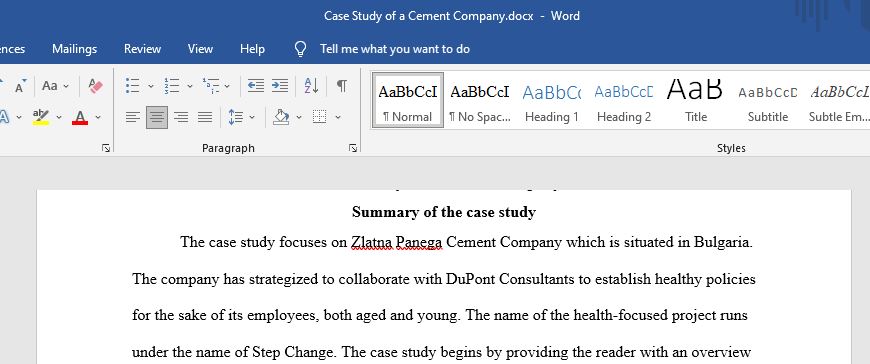Image resolution: width=870 pixels, height=364 pixels.
Task: Click the Shading paint bucket icon
Action: pos(281,117)
